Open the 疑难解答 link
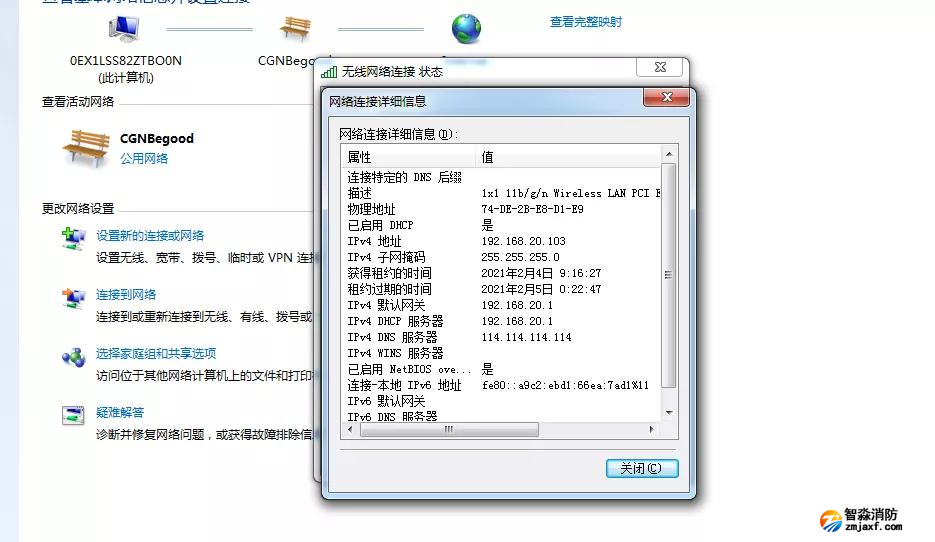This screenshot has height=542, width=935. 120,412
